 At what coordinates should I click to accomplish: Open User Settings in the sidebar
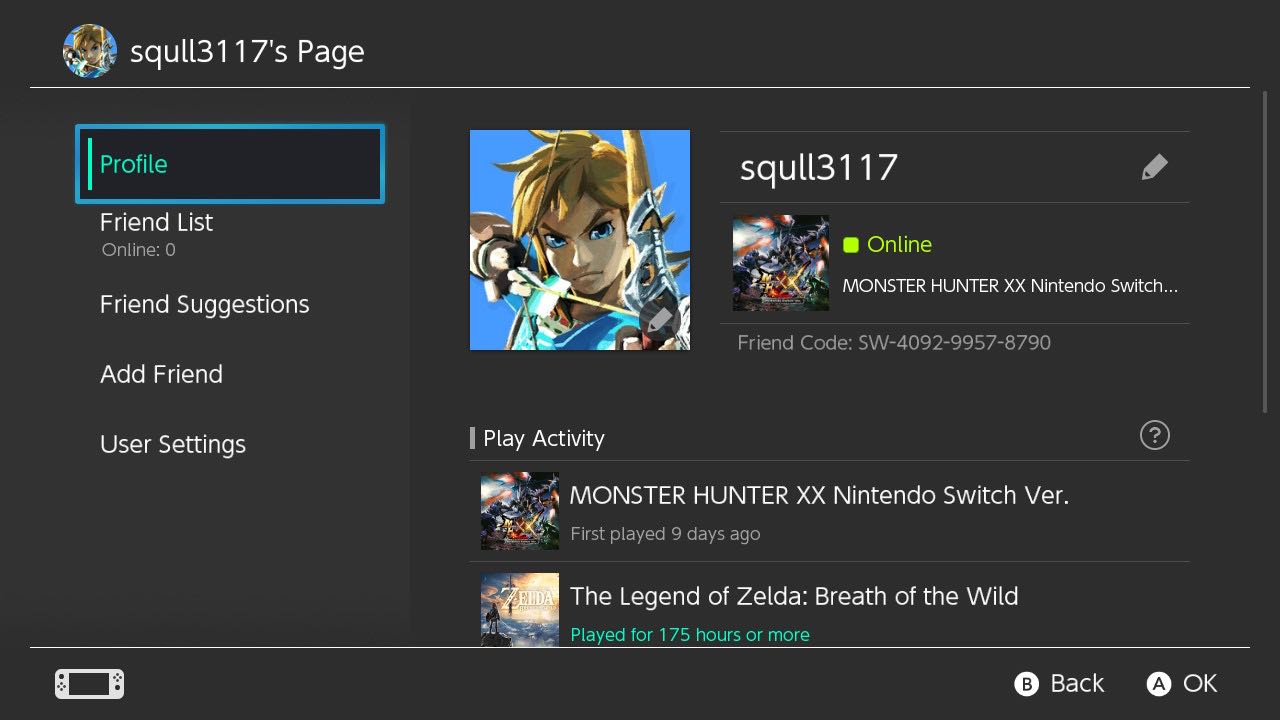[173, 445]
